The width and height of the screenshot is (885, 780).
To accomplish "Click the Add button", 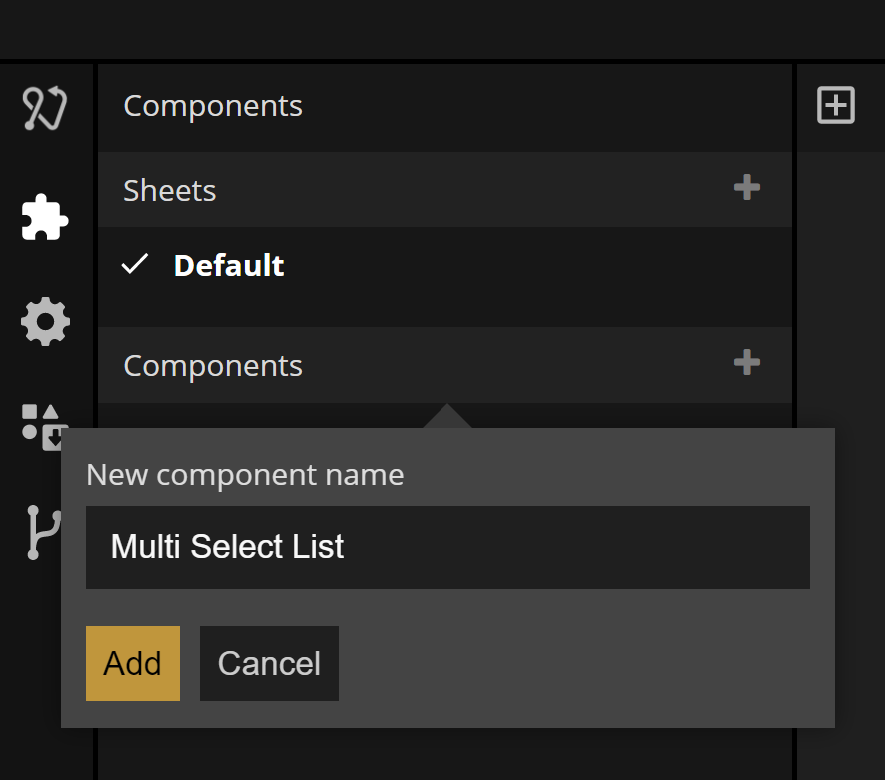I will click(132, 663).
